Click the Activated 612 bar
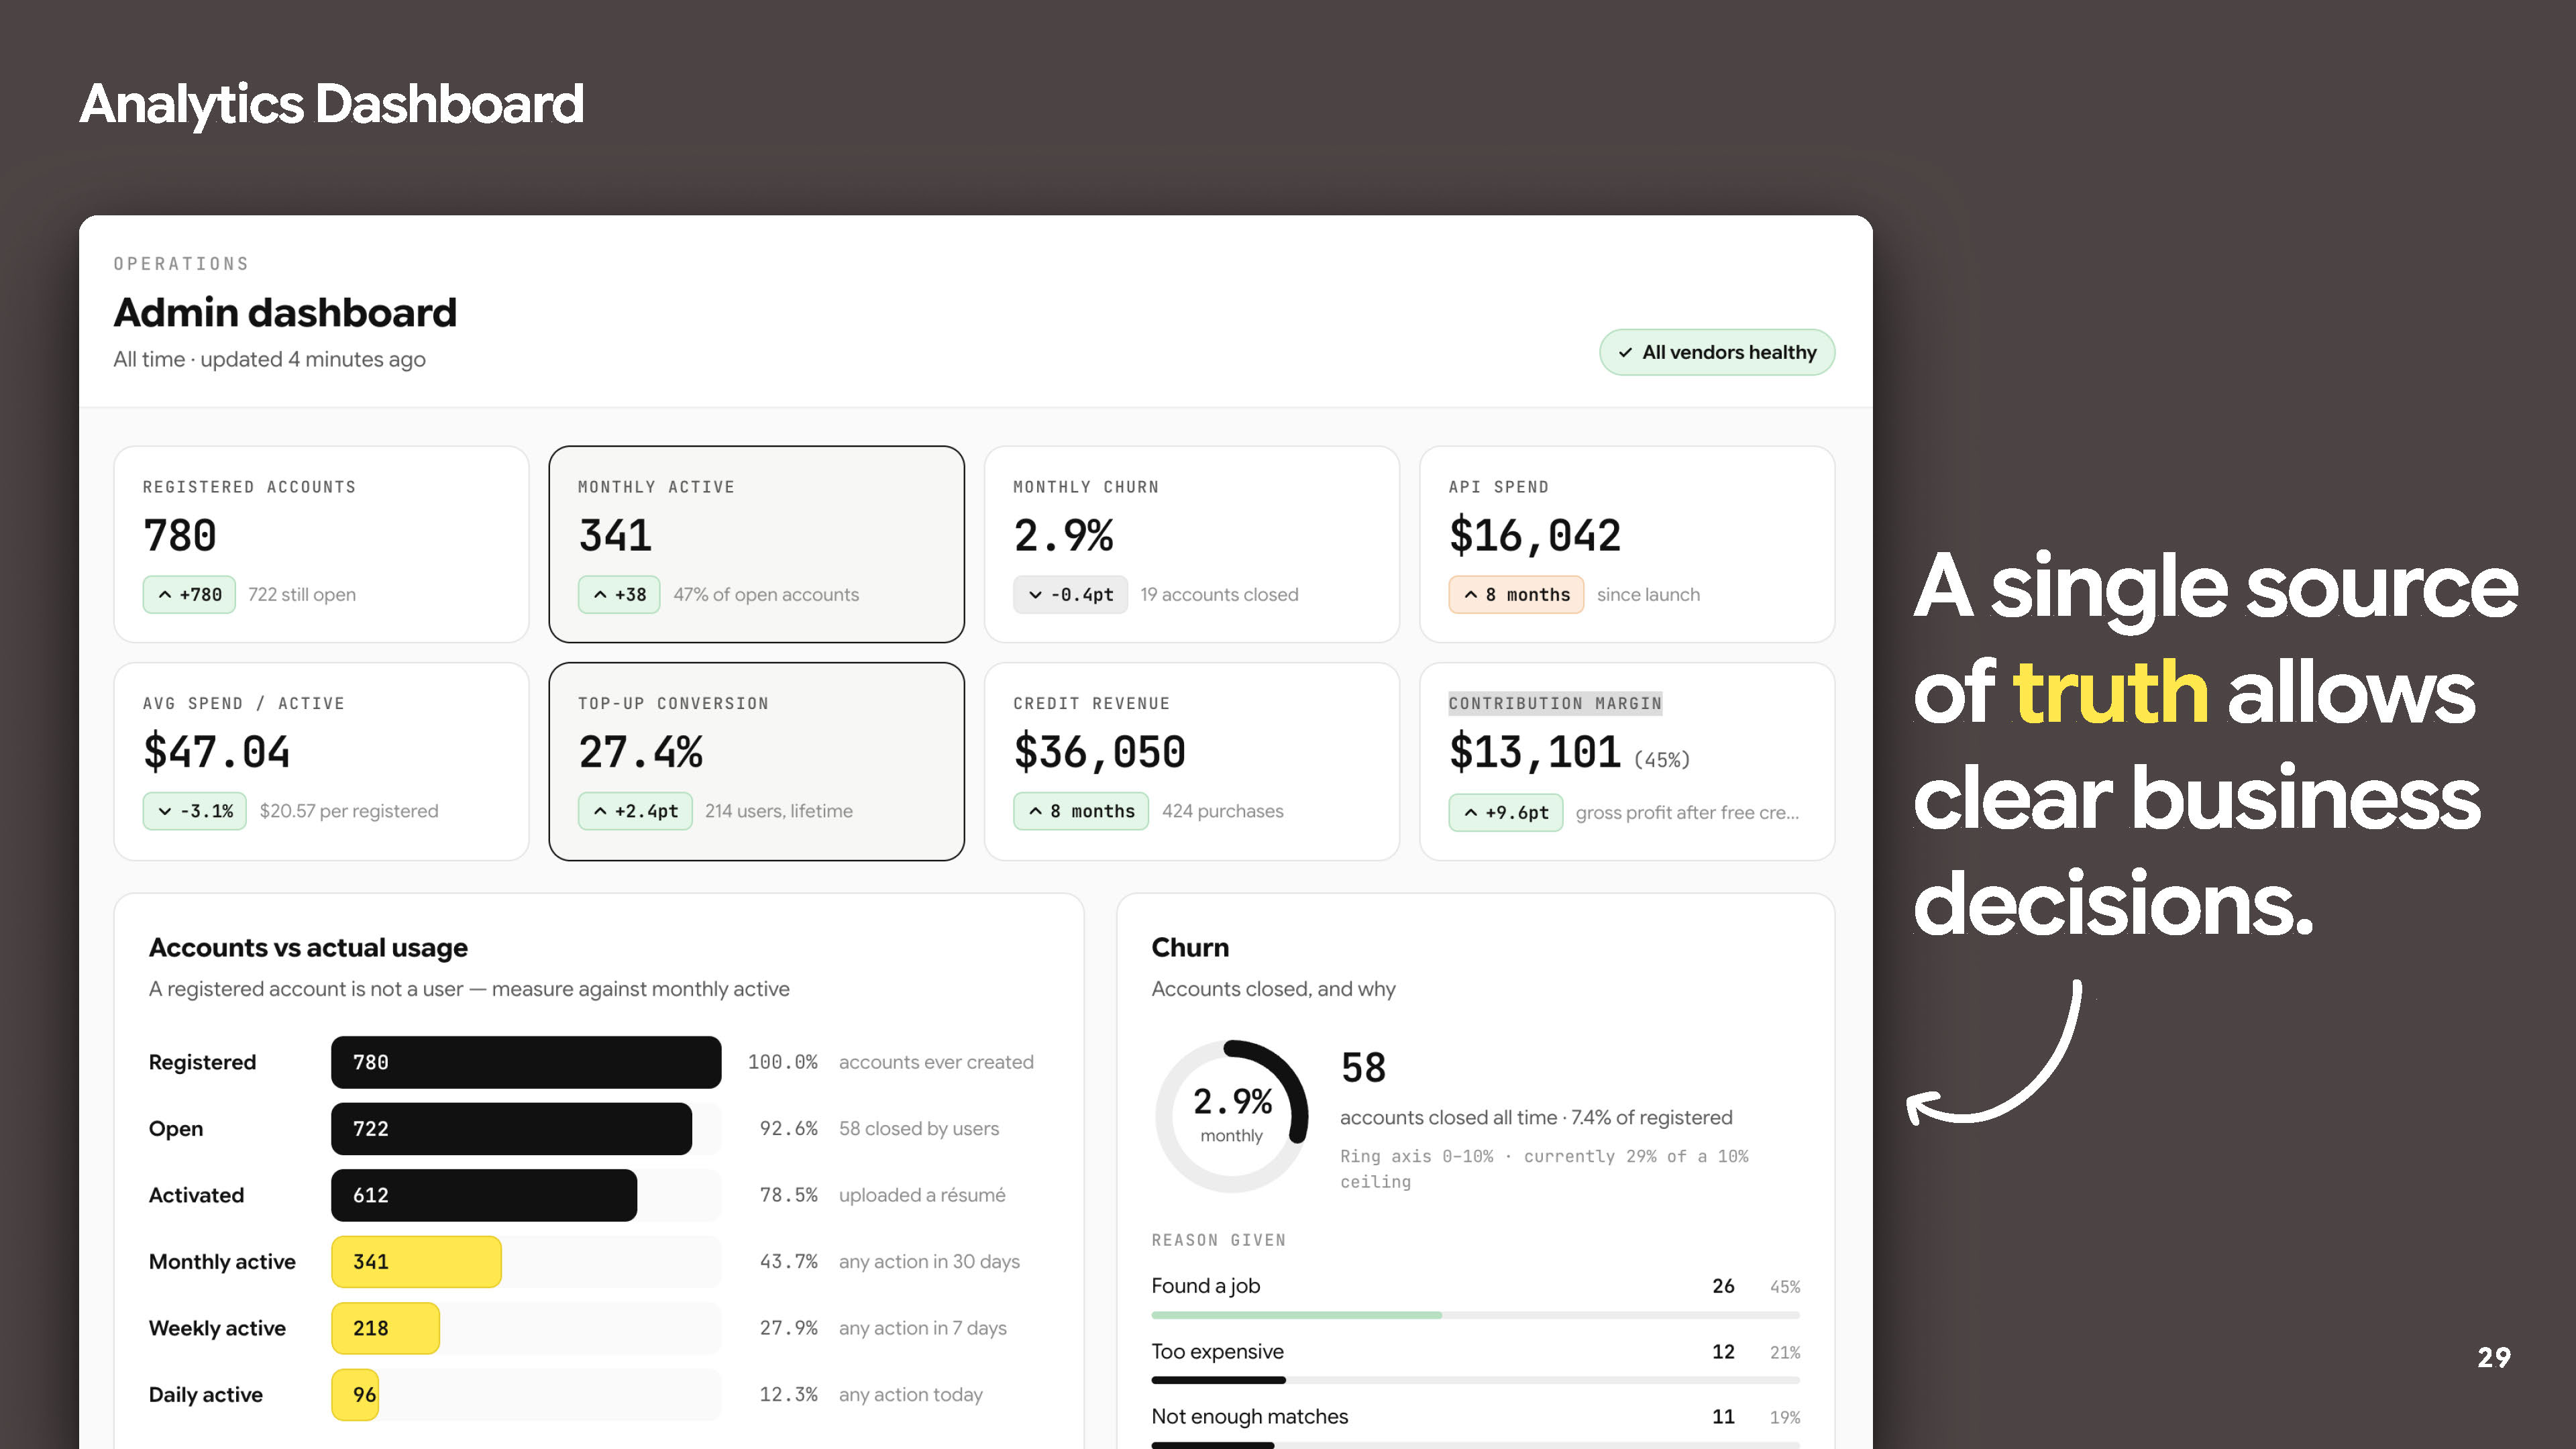 click(484, 1195)
